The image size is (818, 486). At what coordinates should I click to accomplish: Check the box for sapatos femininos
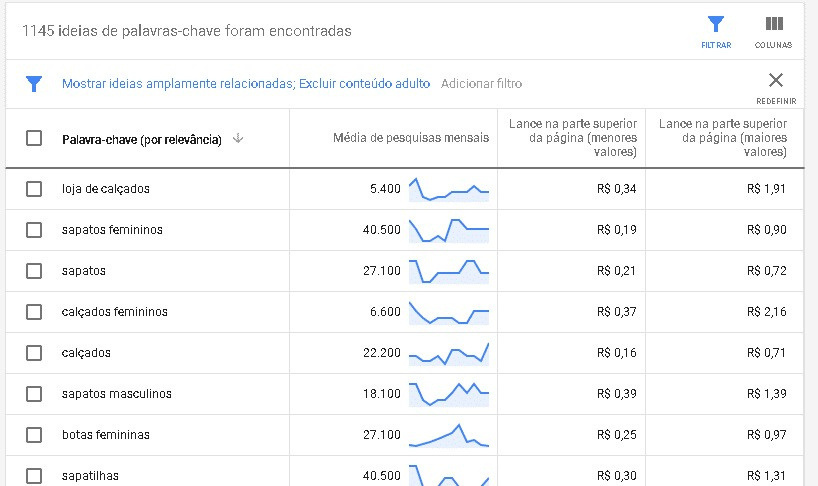(x=34, y=230)
